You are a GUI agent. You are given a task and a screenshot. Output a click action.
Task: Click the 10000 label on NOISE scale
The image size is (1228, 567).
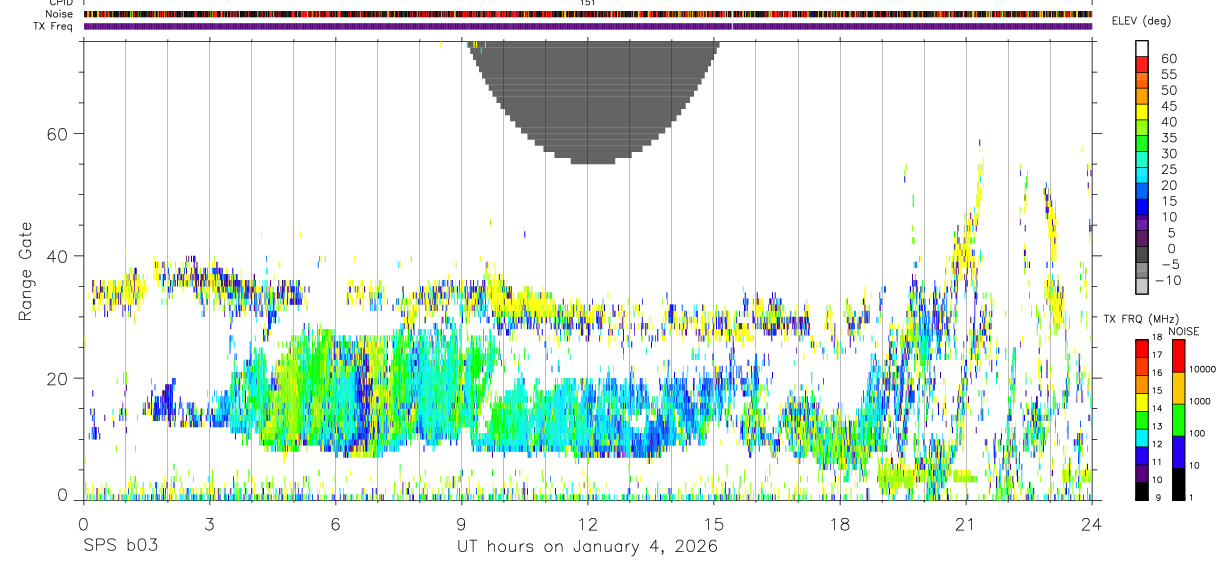click(x=1203, y=369)
